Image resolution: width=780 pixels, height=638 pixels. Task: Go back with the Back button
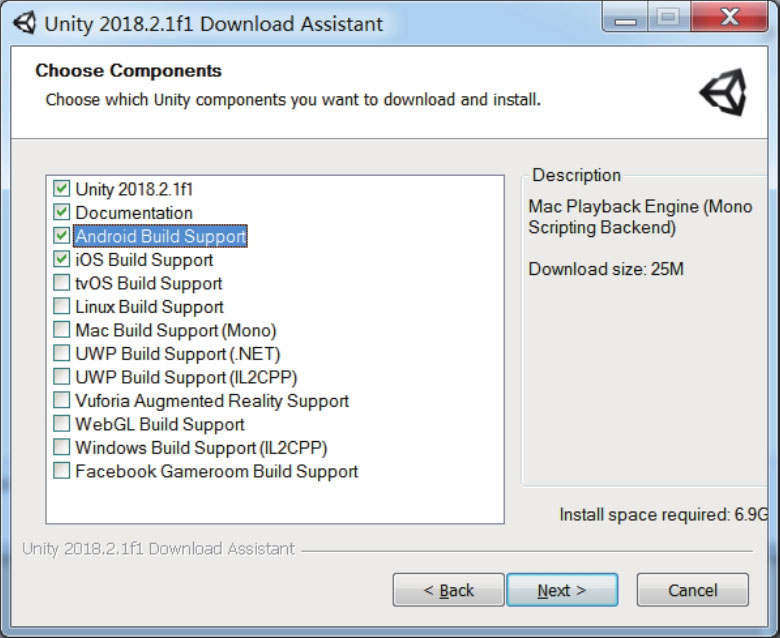pyautogui.click(x=448, y=590)
